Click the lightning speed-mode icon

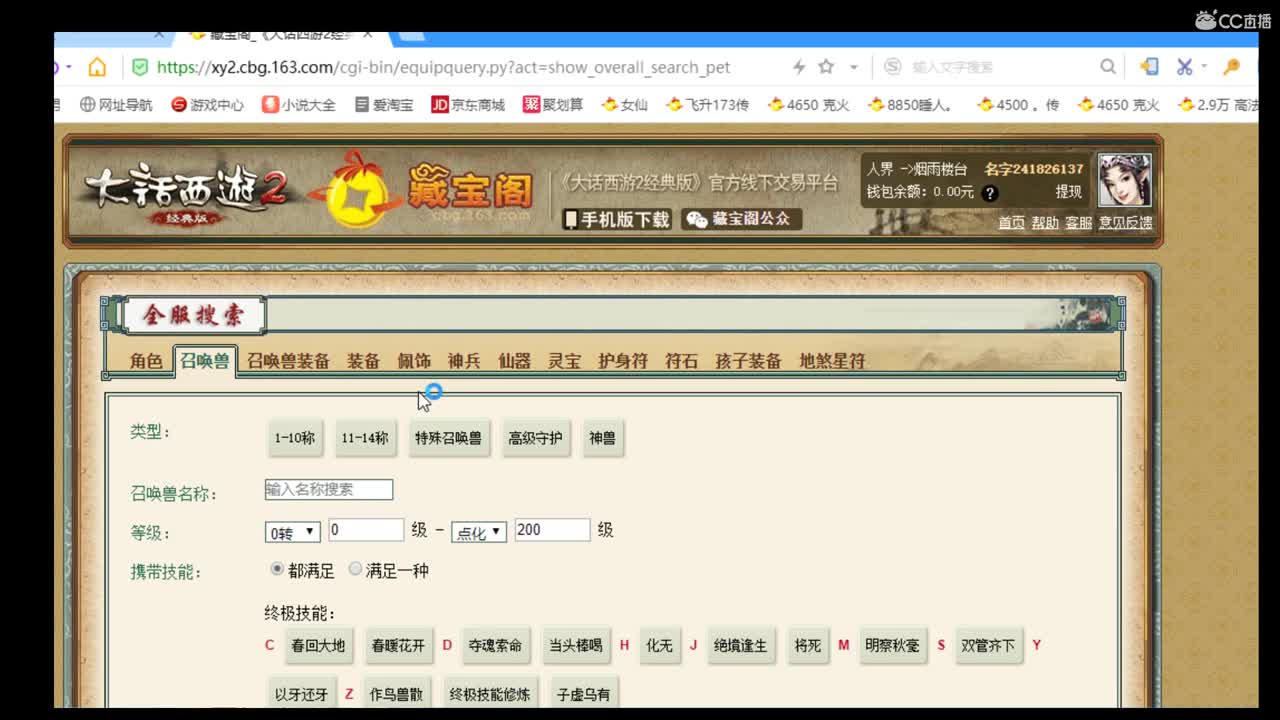tap(798, 67)
